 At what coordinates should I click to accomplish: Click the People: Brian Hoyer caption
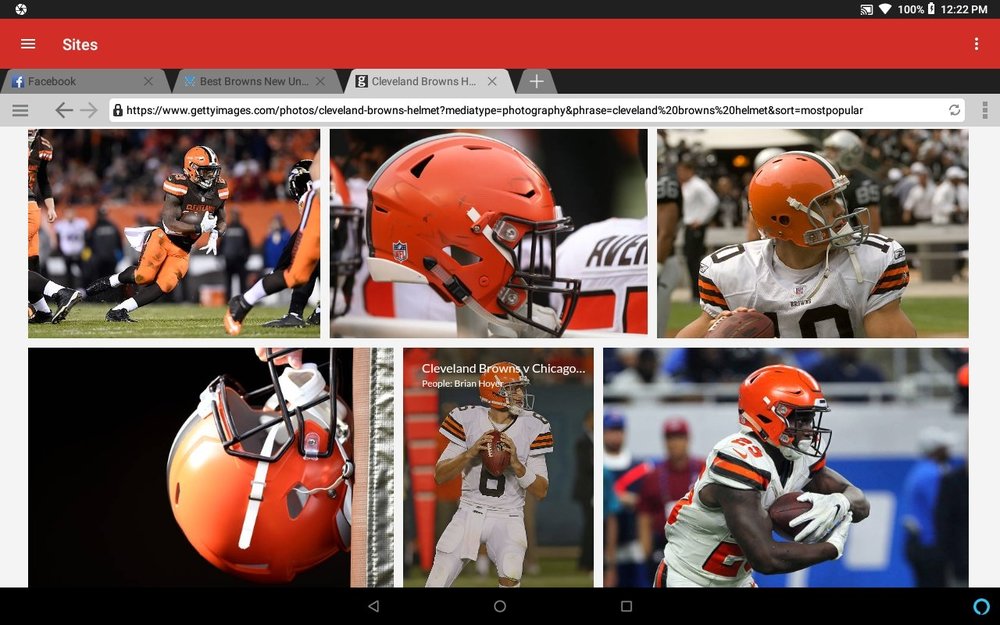462,384
